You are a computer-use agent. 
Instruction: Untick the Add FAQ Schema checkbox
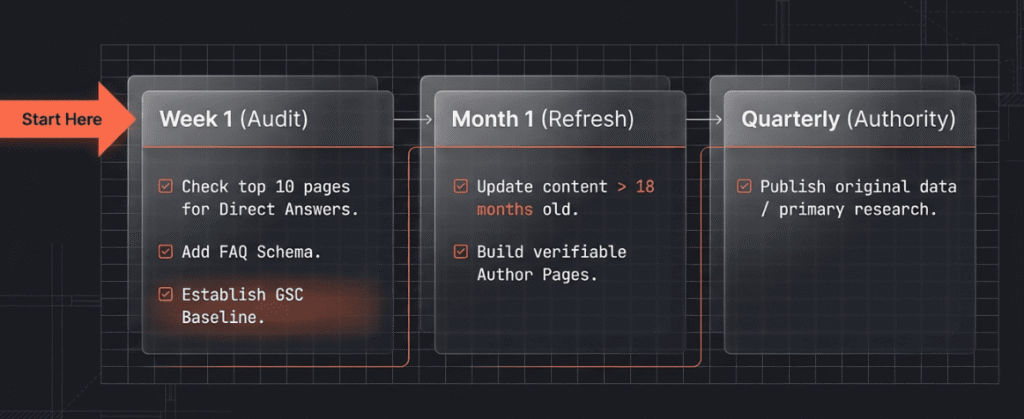(x=165, y=252)
